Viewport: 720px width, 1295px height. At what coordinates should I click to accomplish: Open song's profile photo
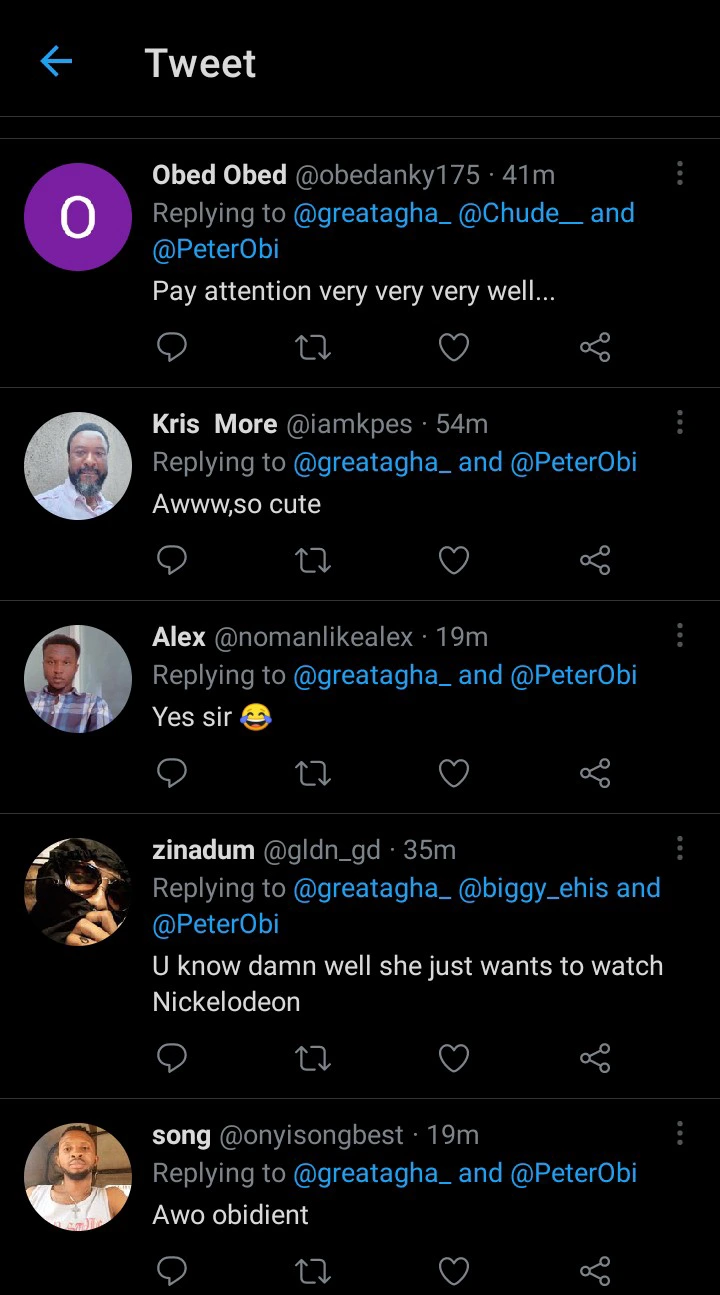[x=78, y=1176]
